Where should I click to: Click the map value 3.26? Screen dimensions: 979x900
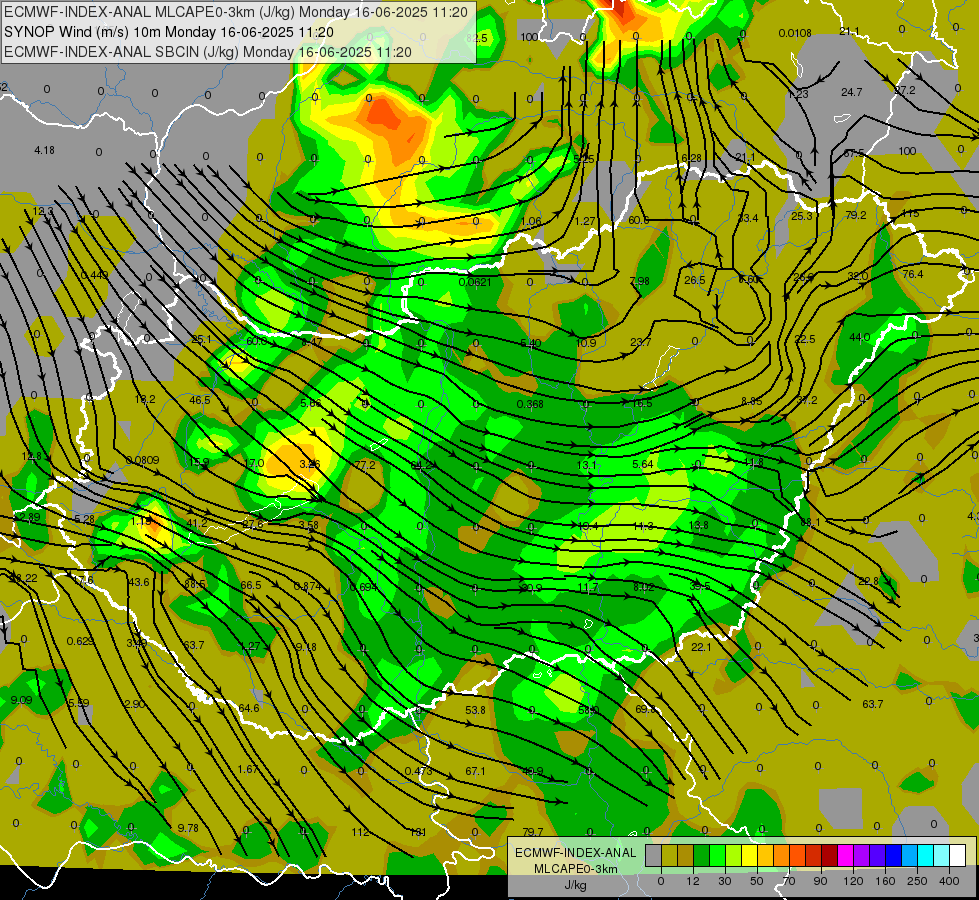(x=310, y=464)
